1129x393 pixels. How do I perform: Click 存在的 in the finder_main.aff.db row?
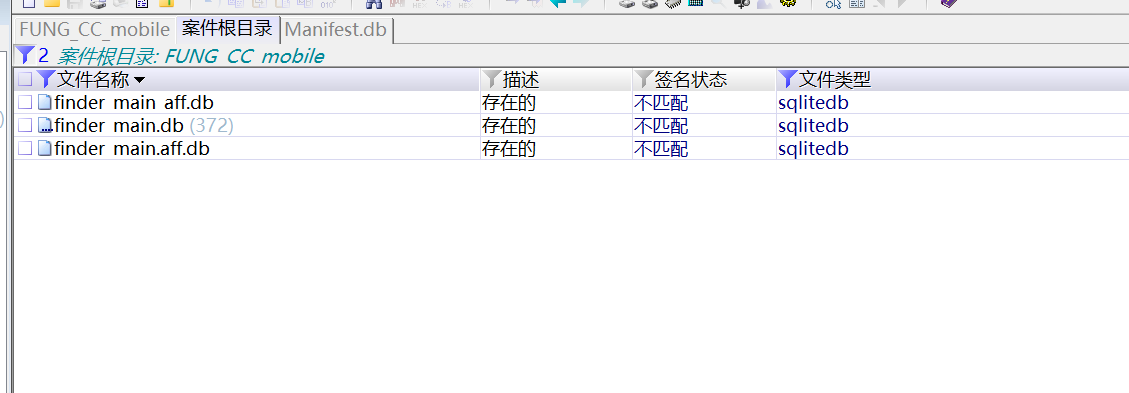pos(509,148)
